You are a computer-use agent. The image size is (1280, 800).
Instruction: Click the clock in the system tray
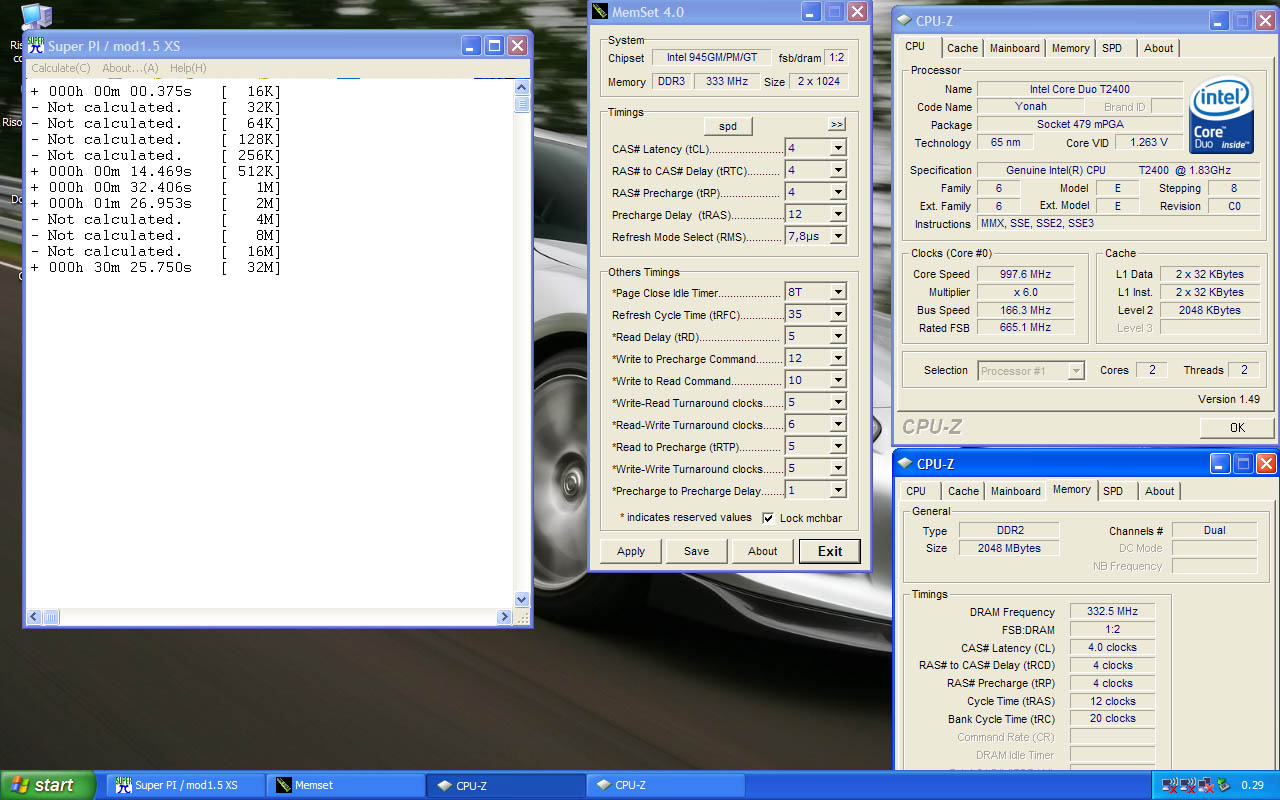click(1252, 785)
